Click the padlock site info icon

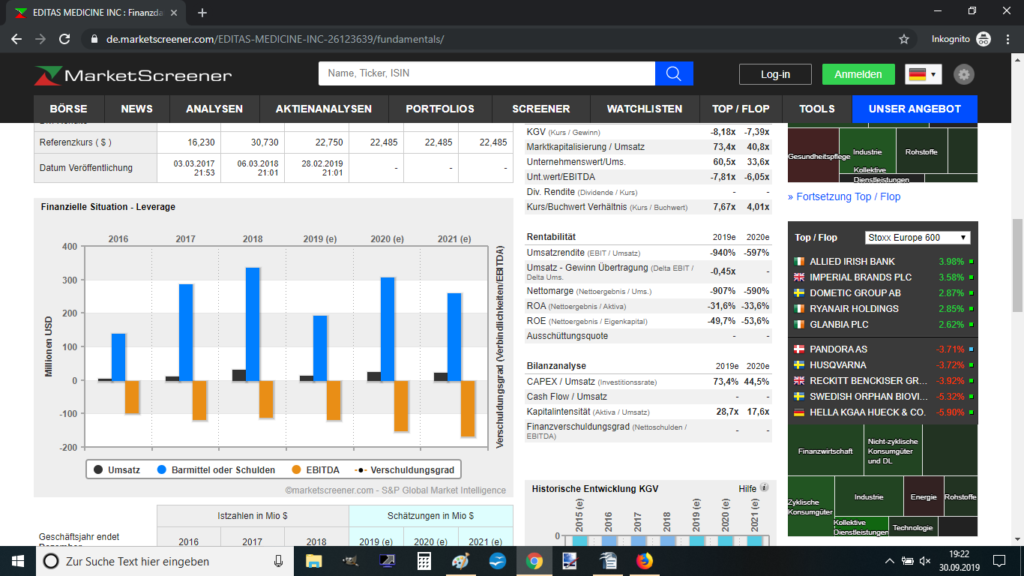[x=94, y=39]
